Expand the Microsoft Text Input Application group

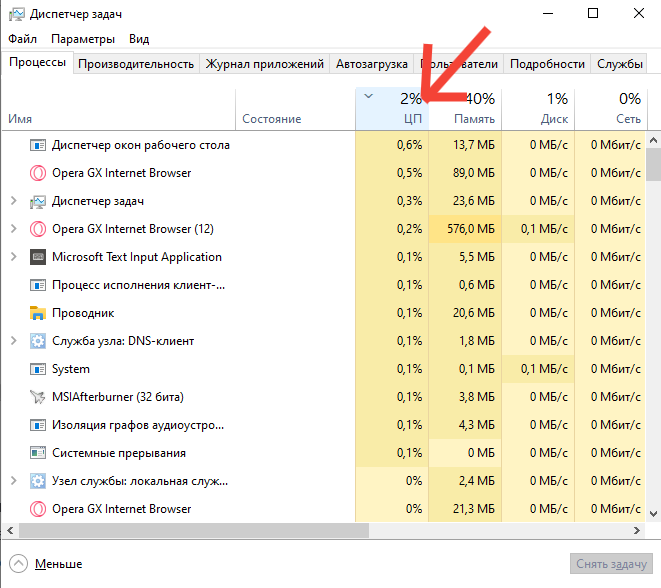click(13, 257)
